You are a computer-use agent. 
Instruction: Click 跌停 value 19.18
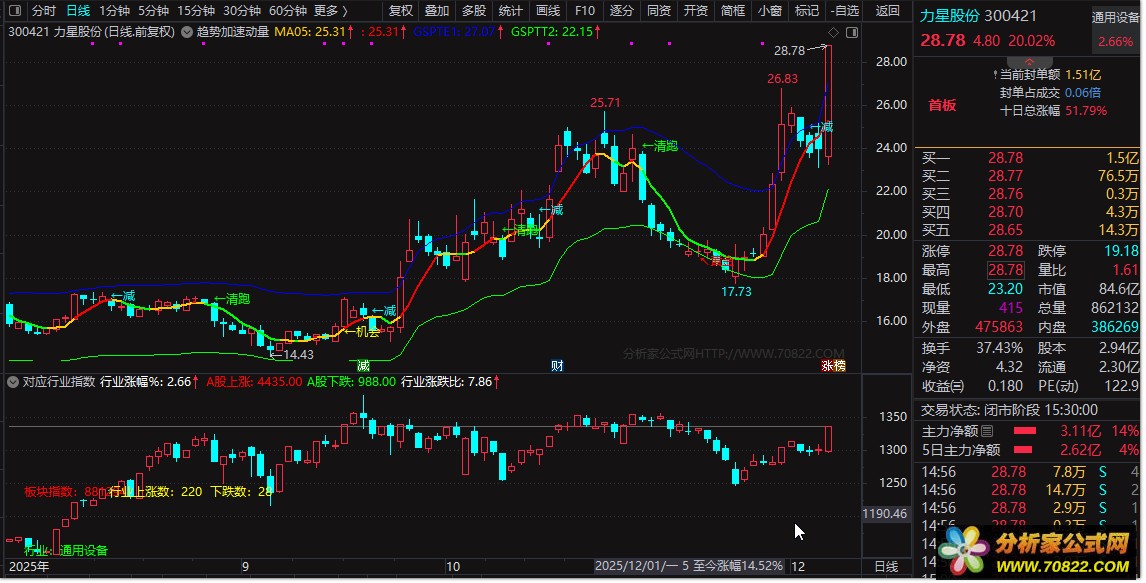[1121, 251]
